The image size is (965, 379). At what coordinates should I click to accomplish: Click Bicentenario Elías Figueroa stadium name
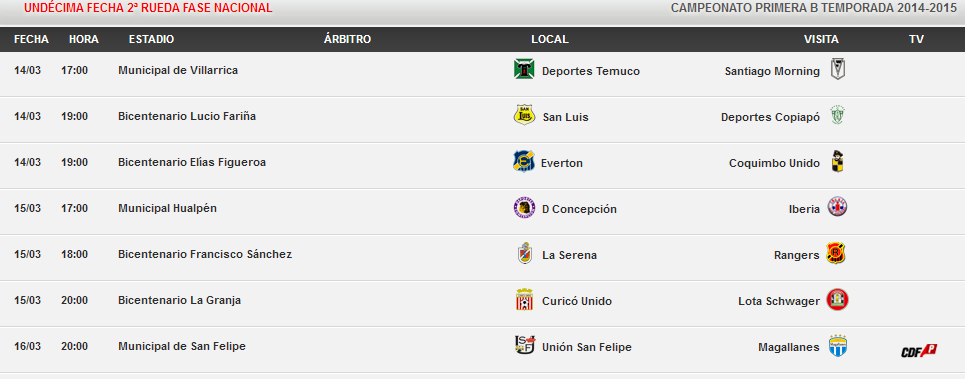pyautogui.click(x=192, y=162)
